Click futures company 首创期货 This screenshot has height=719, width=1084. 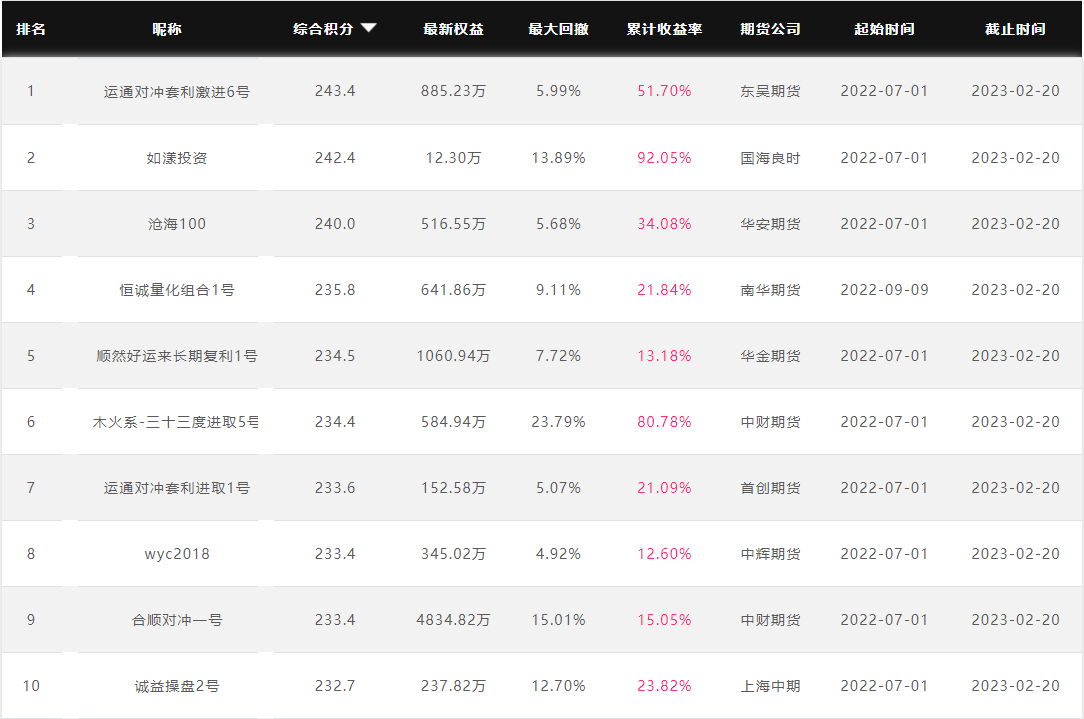click(x=770, y=488)
